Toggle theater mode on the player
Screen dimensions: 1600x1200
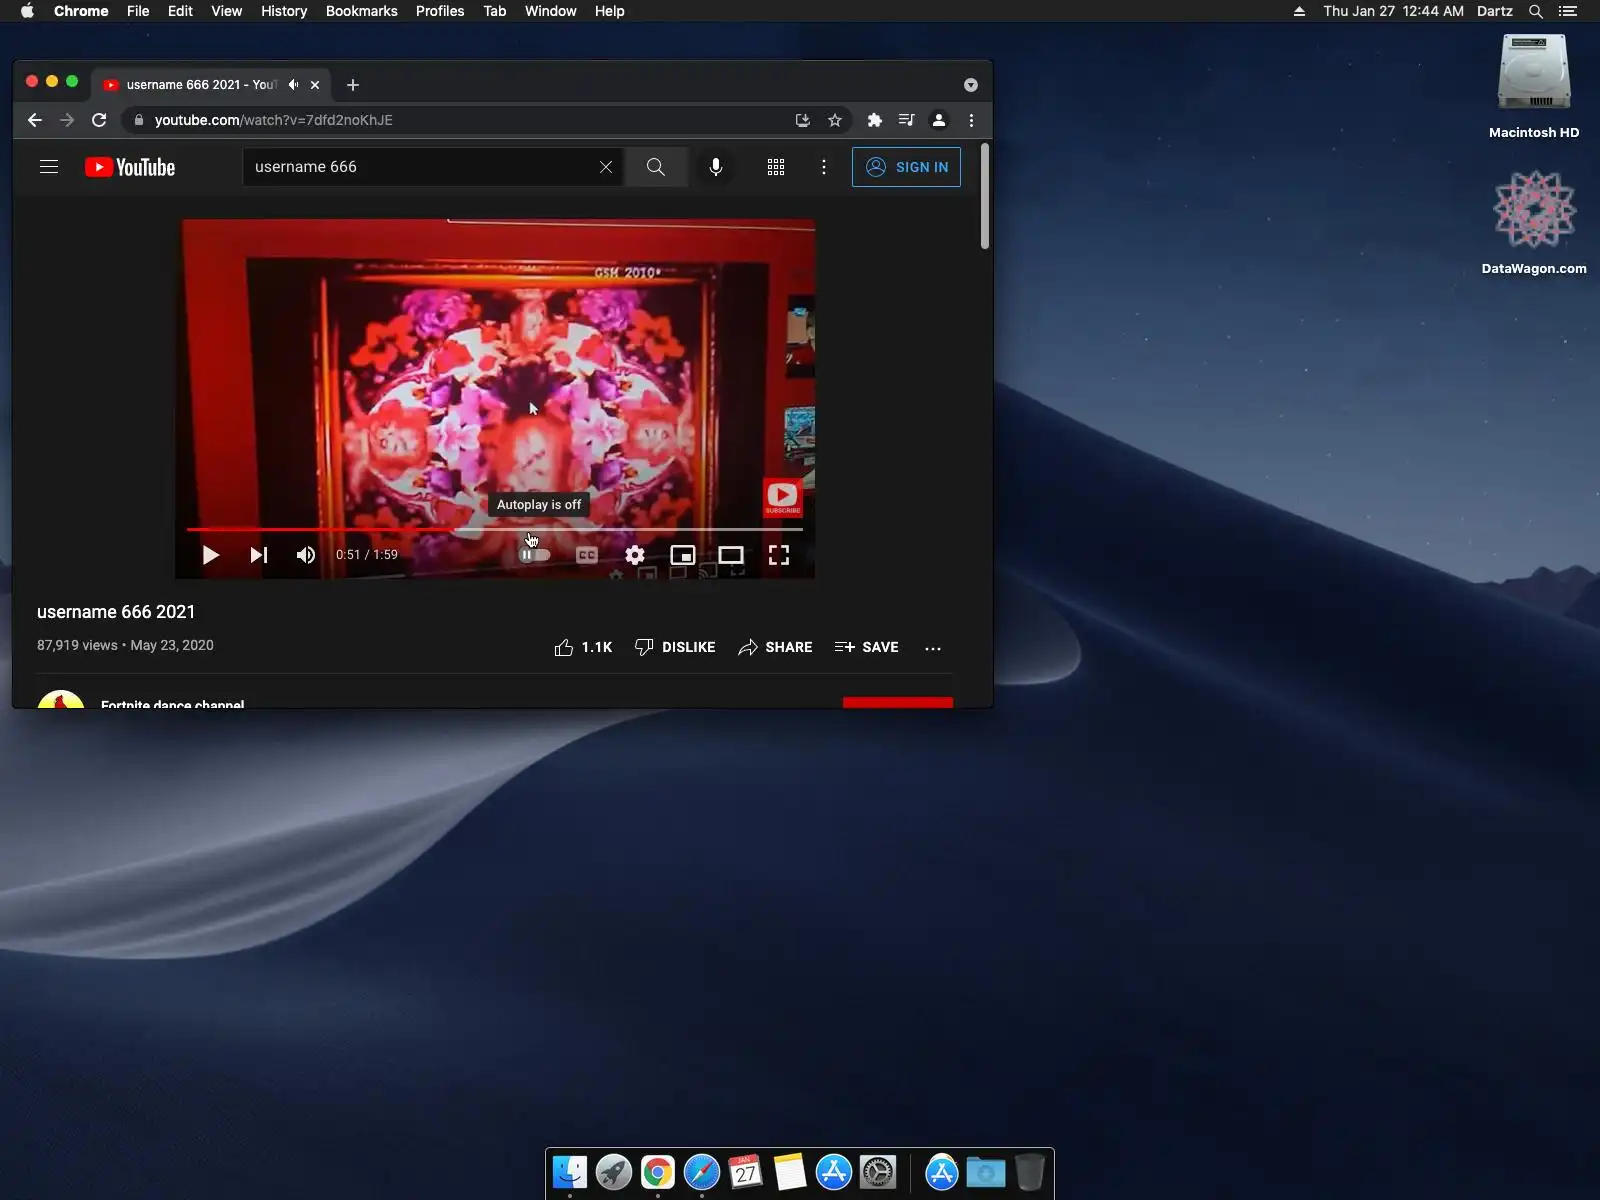(x=731, y=555)
